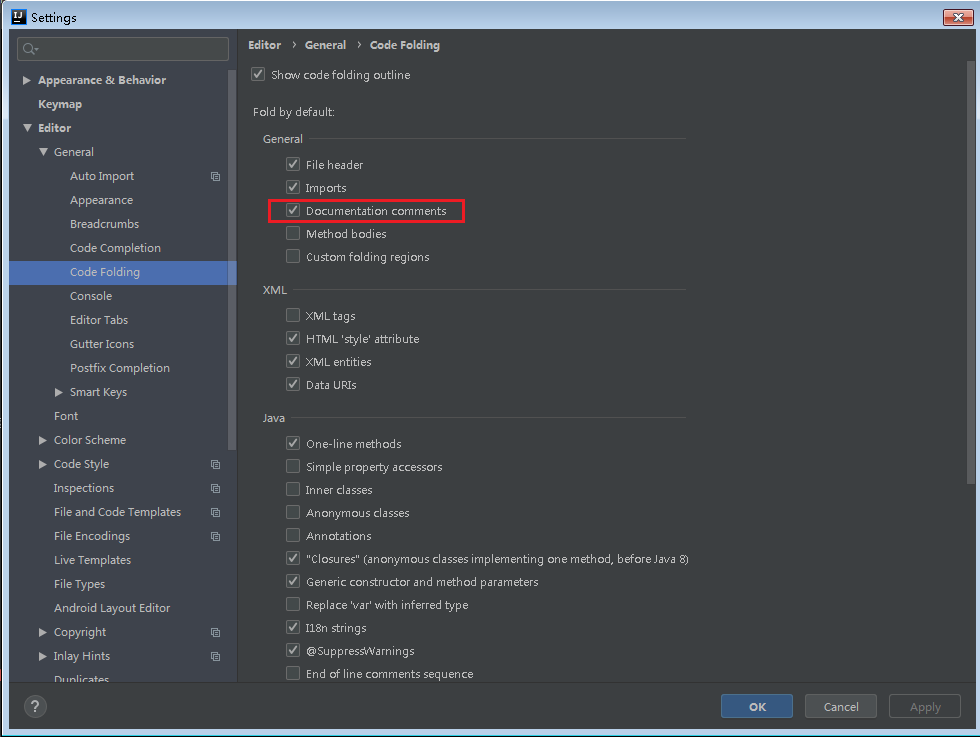Click the icon beside Inspections
Screen dimensions: 980x737
click(x=215, y=488)
